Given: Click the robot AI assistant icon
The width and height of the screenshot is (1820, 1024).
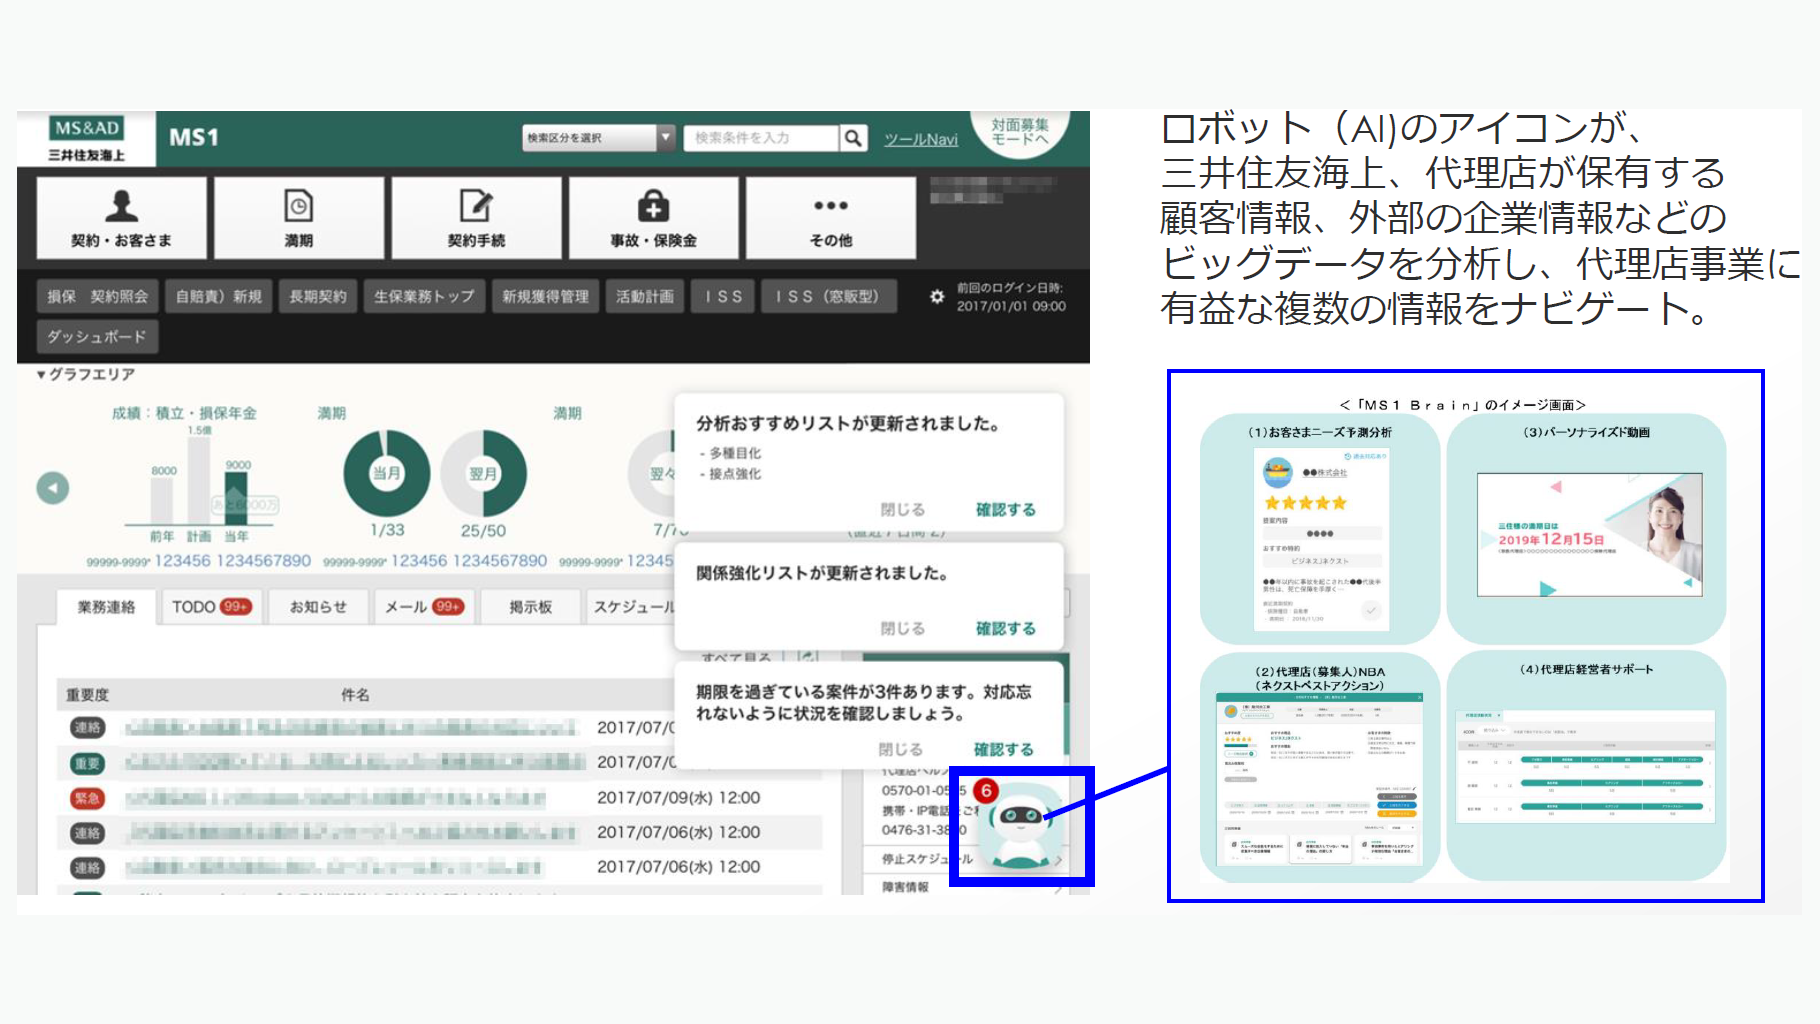Looking at the screenshot, I should [1020, 826].
